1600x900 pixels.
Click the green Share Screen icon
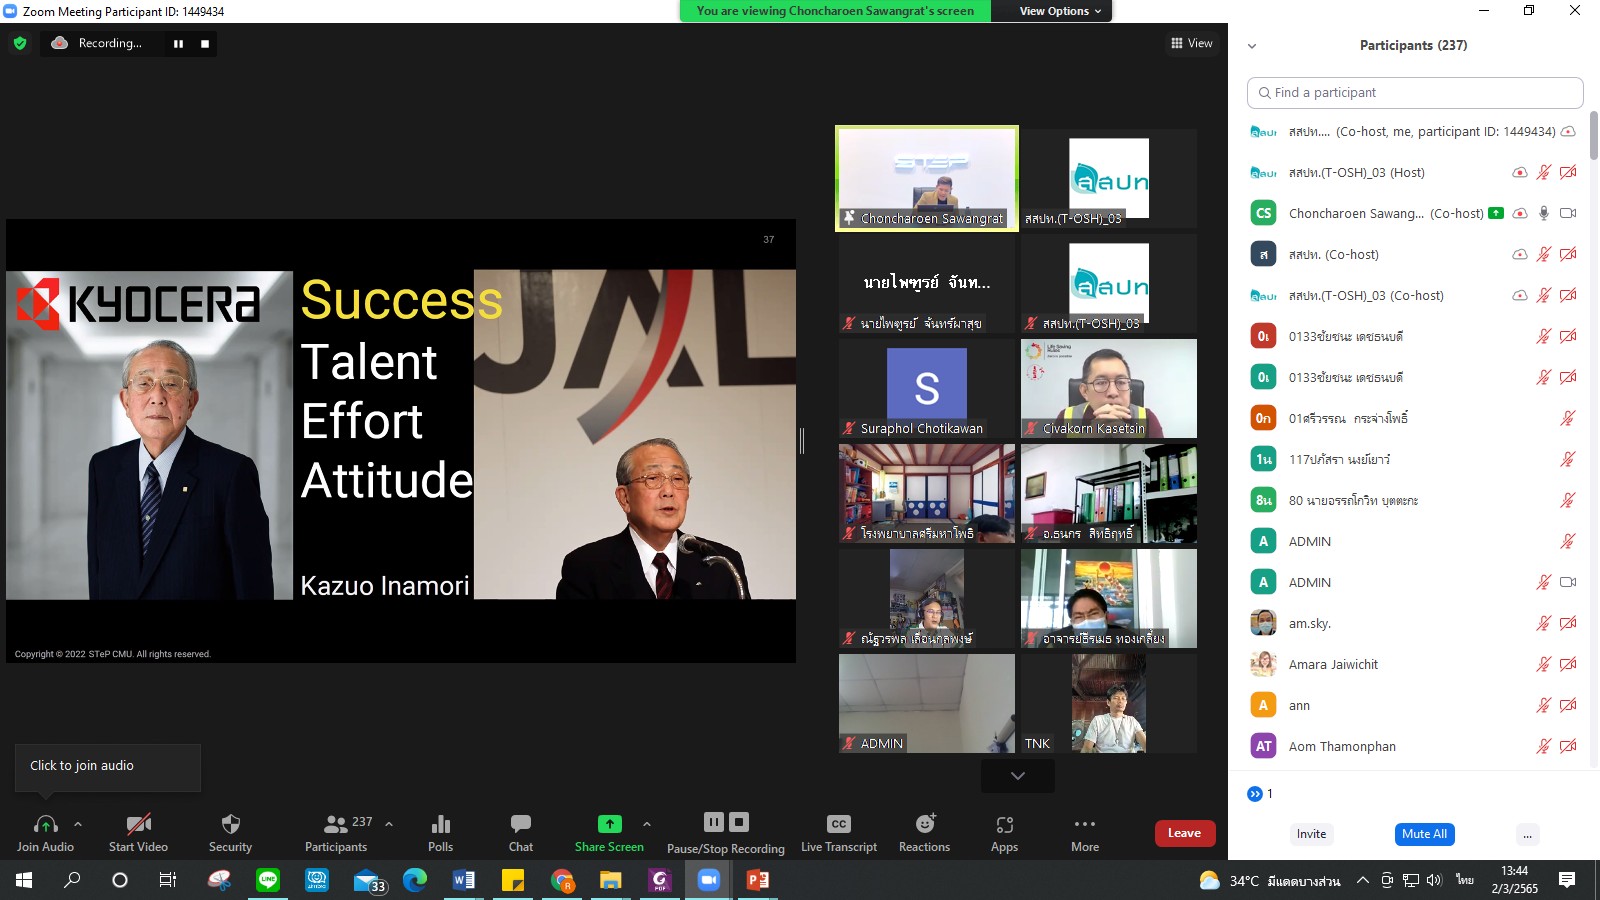click(609, 824)
